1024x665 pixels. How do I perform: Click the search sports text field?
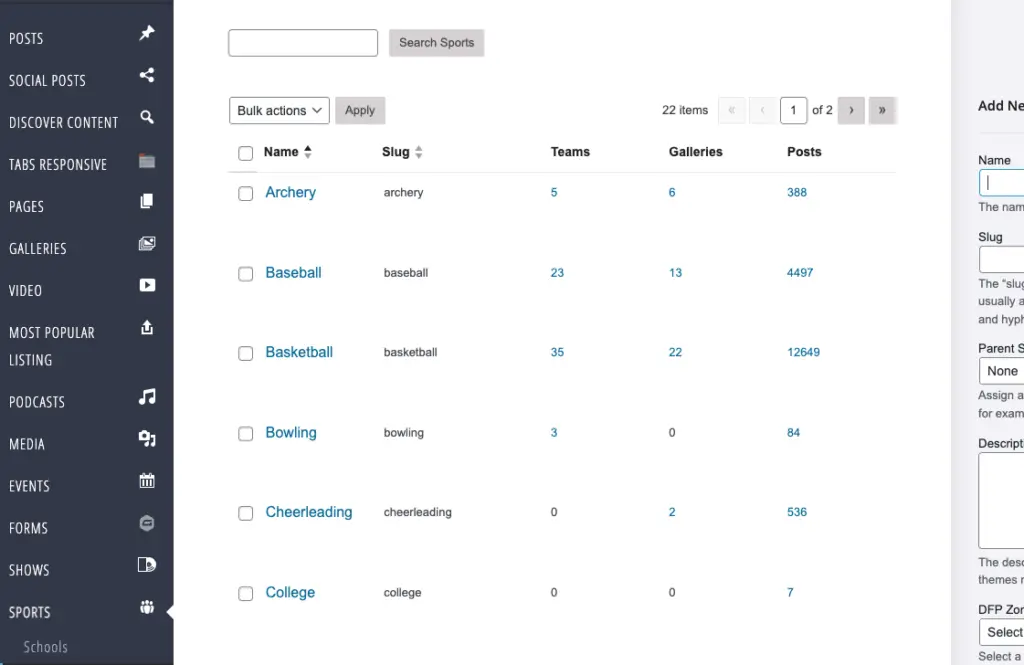(x=303, y=43)
